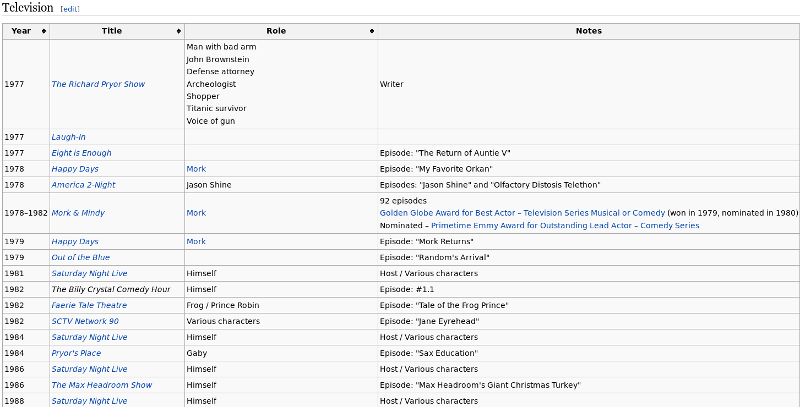This screenshot has height=407, width=800.
Task: Open the Laugh-In title link
Action: 69,136
